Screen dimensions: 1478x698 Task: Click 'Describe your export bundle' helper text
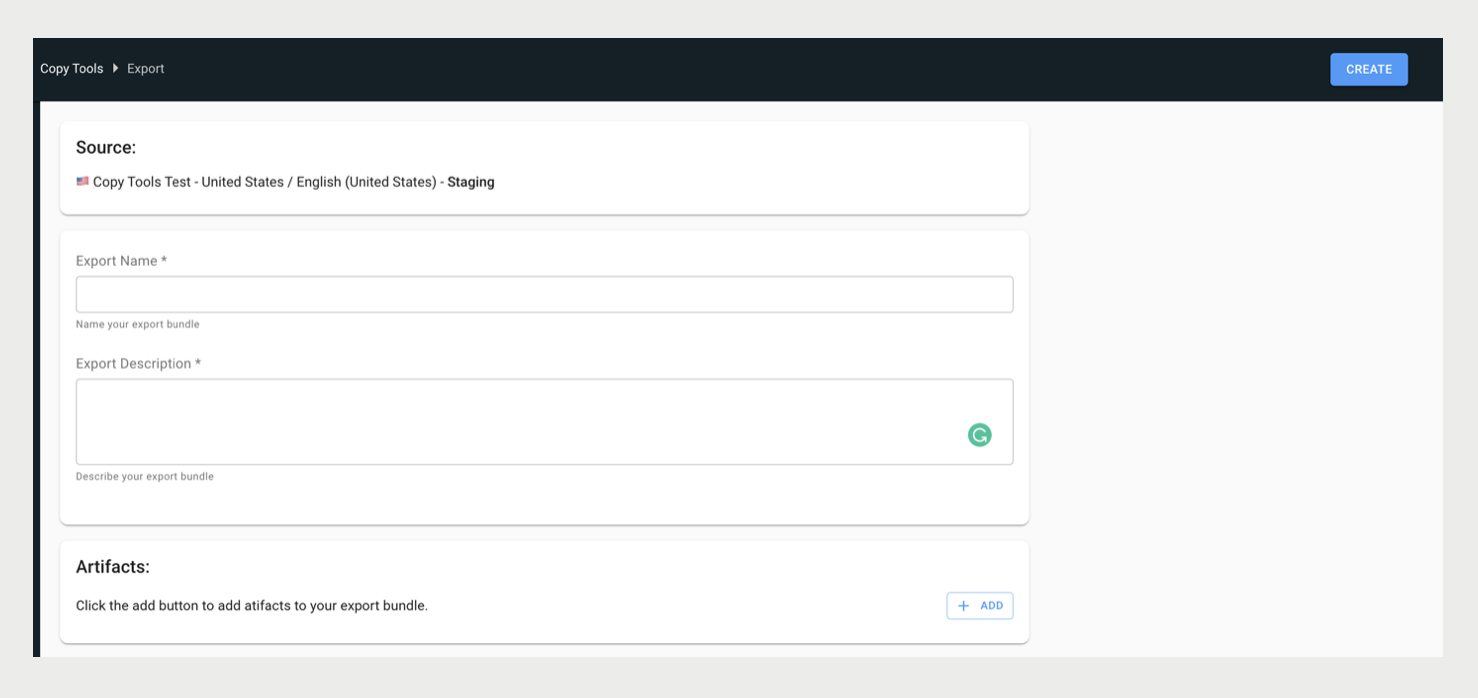pos(145,477)
